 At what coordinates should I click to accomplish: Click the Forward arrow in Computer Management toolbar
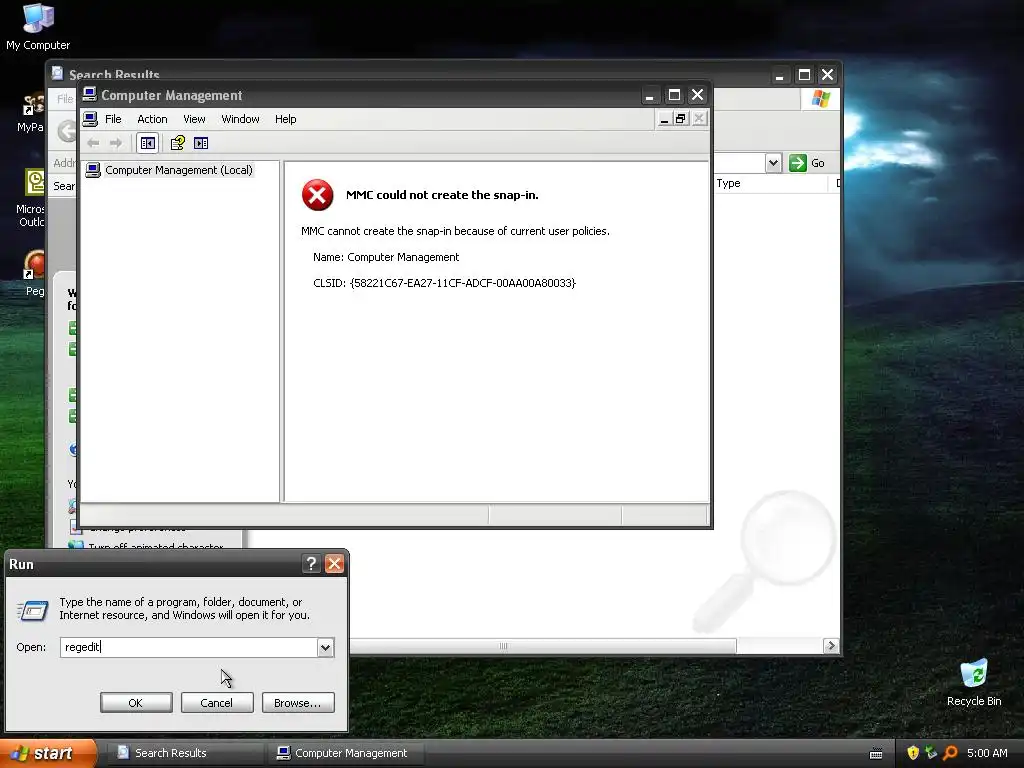pos(116,143)
